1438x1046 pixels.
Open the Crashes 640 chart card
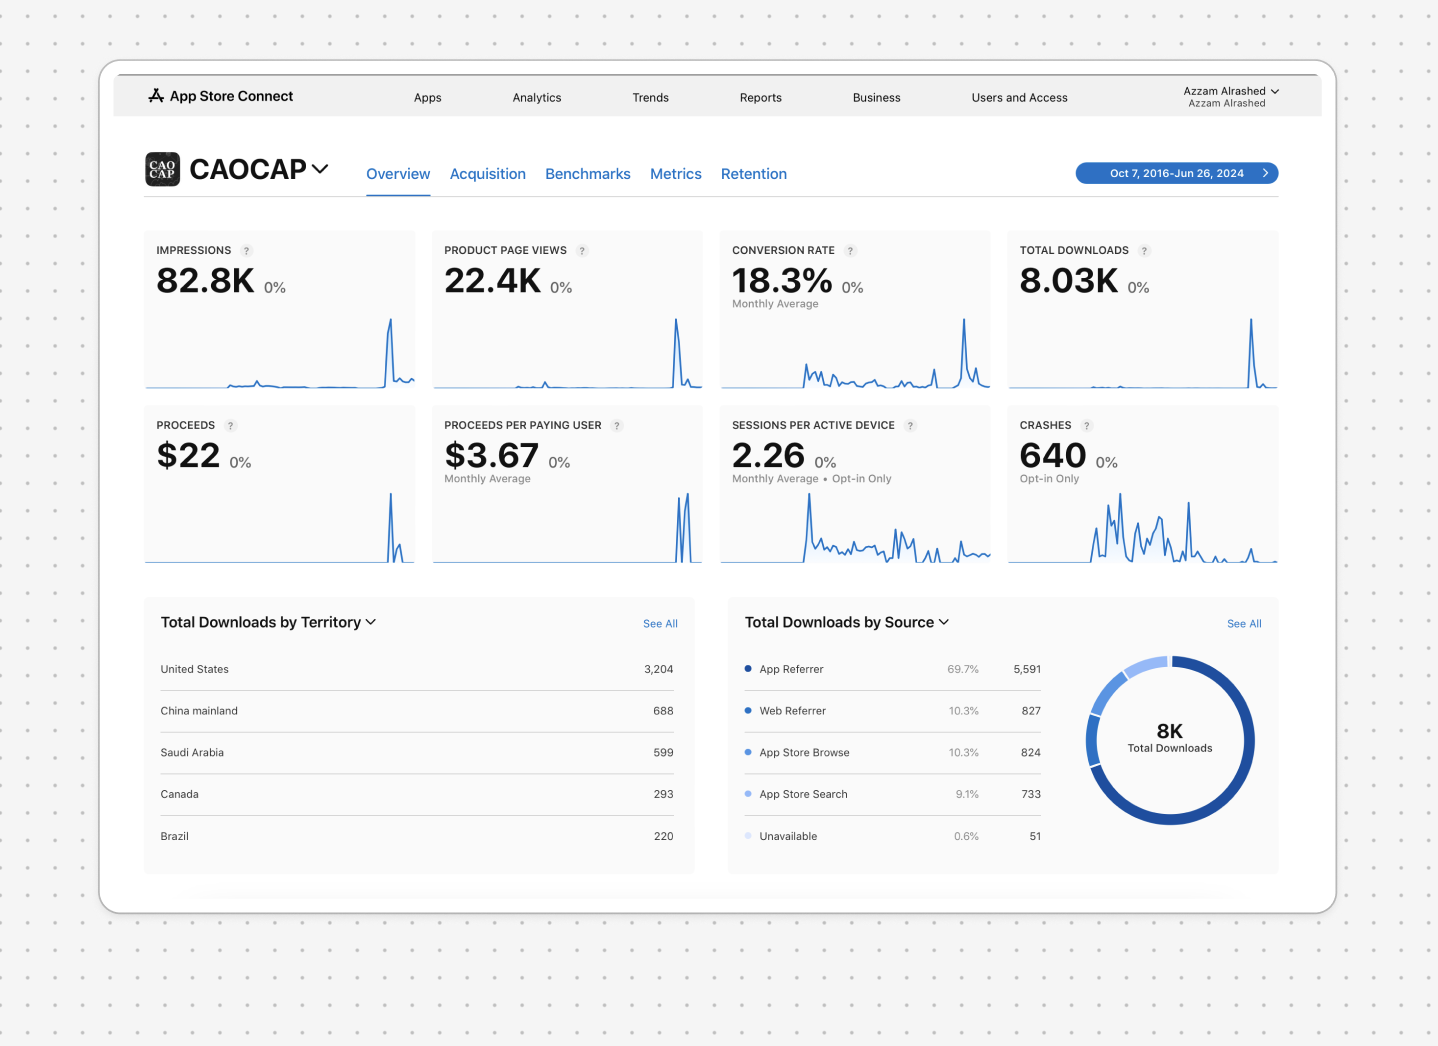(x=1143, y=485)
